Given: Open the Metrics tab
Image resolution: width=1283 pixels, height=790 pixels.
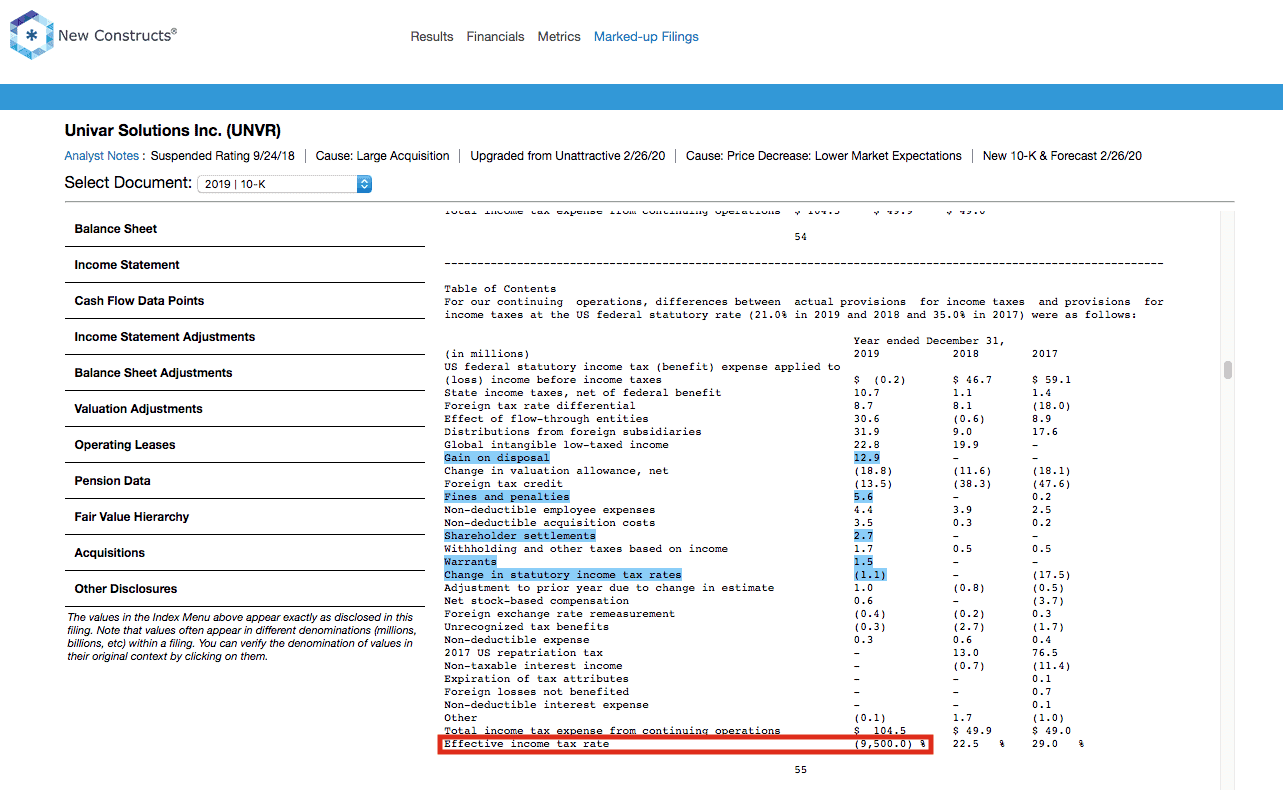Looking at the screenshot, I should [559, 37].
